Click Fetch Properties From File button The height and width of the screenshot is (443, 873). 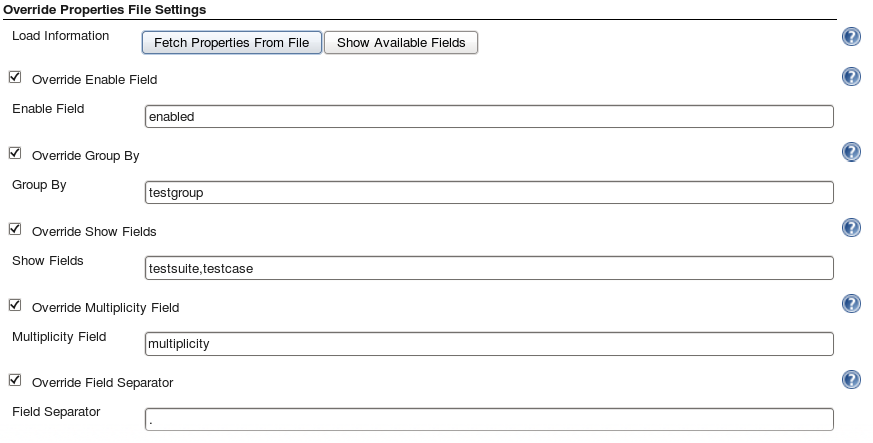tap(232, 43)
